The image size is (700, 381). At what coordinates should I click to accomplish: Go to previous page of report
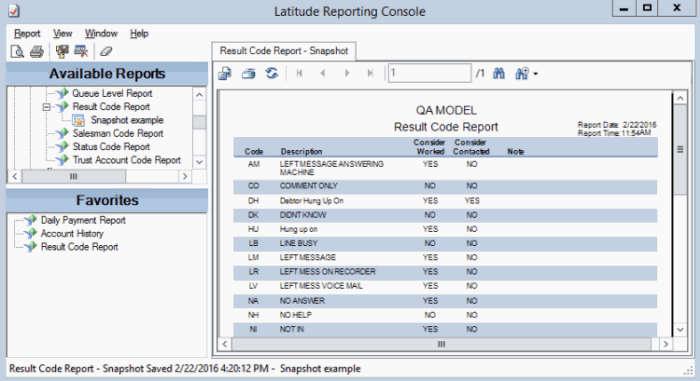tap(323, 73)
